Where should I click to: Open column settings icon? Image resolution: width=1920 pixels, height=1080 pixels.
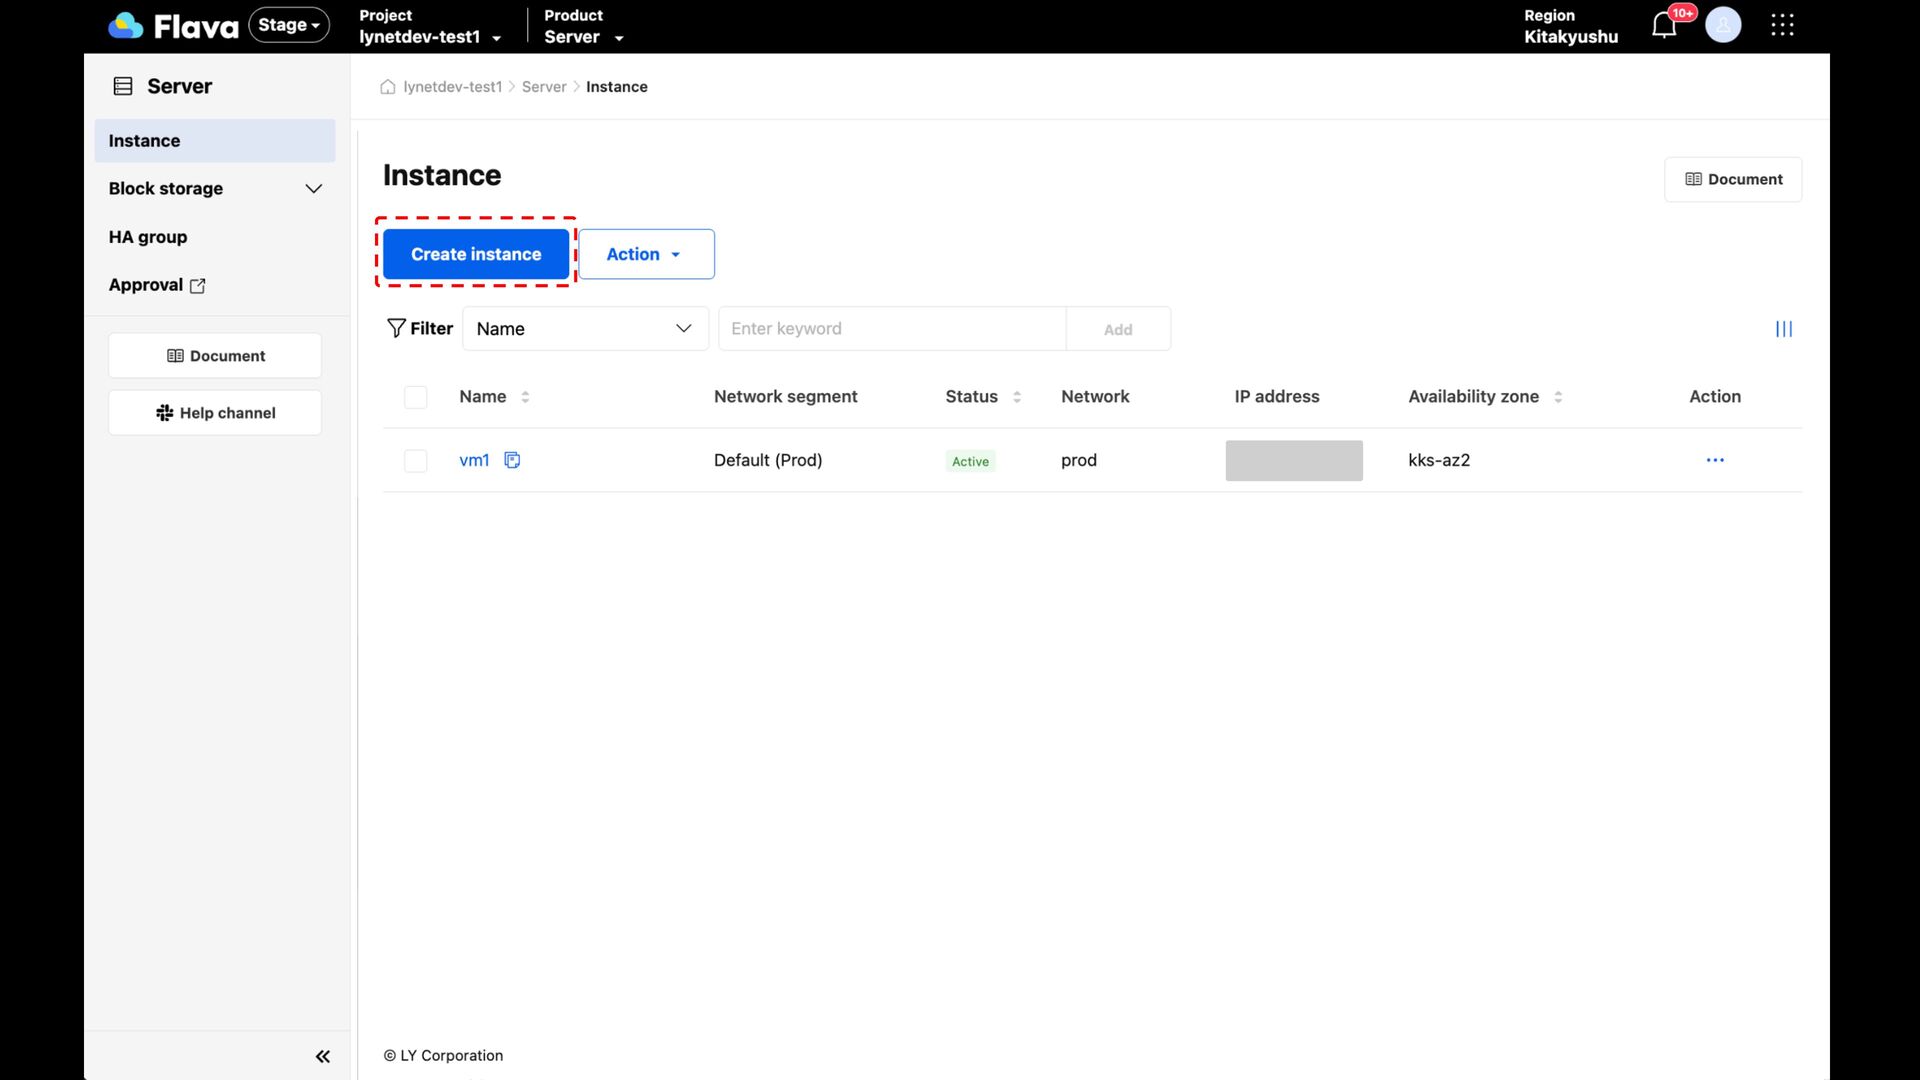[1784, 329]
